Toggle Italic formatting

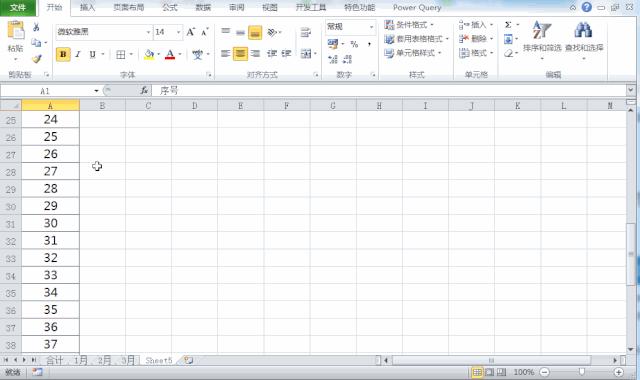[x=78, y=54]
